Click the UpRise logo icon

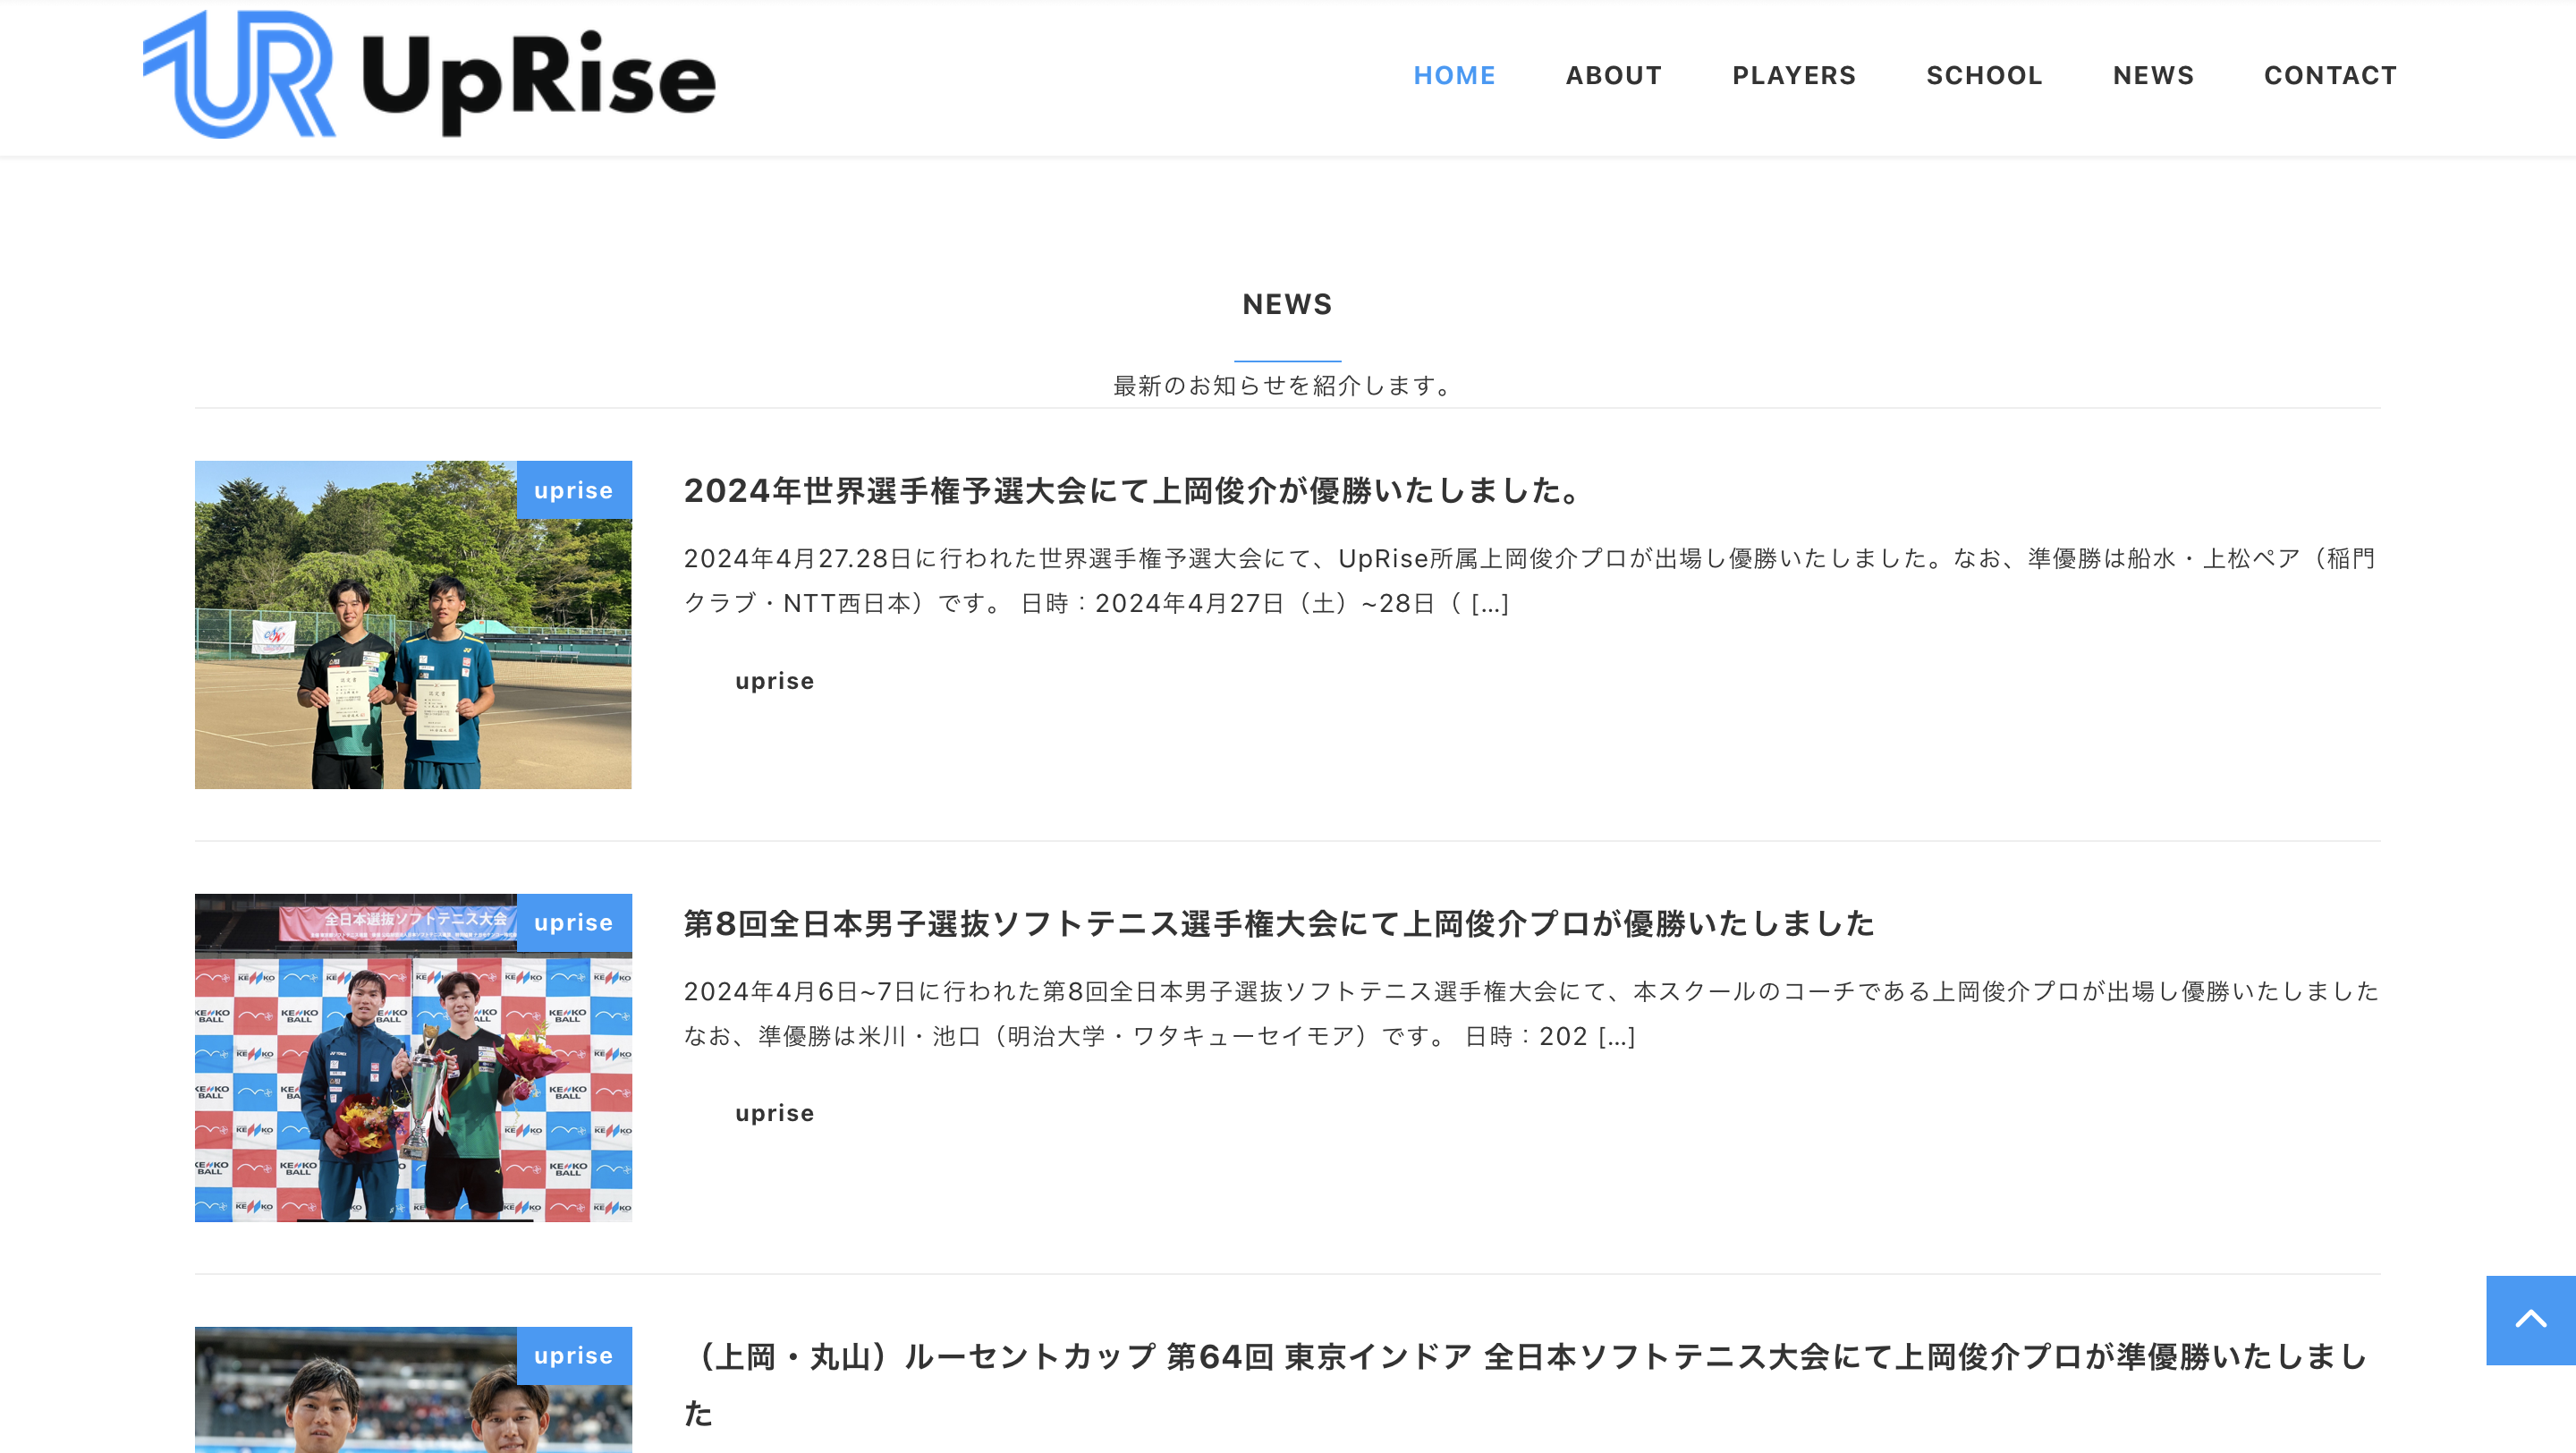pyautogui.click(x=240, y=75)
